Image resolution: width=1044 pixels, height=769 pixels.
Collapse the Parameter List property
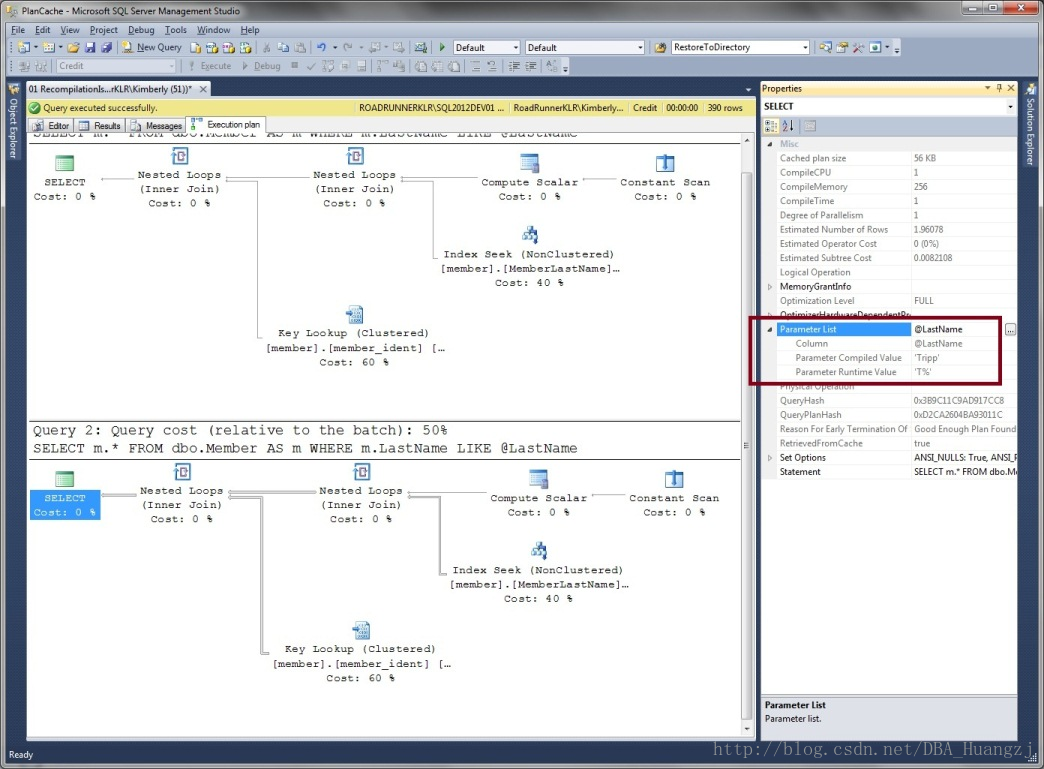click(x=770, y=330)
